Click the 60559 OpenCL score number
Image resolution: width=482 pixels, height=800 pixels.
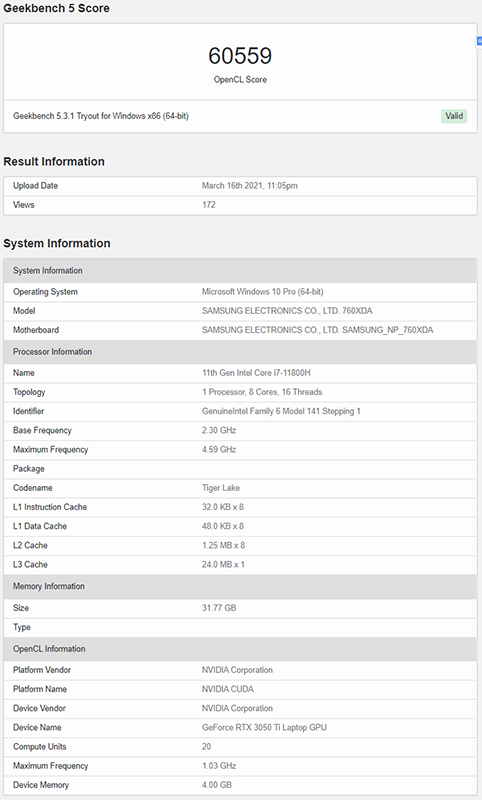click(240, 56)
